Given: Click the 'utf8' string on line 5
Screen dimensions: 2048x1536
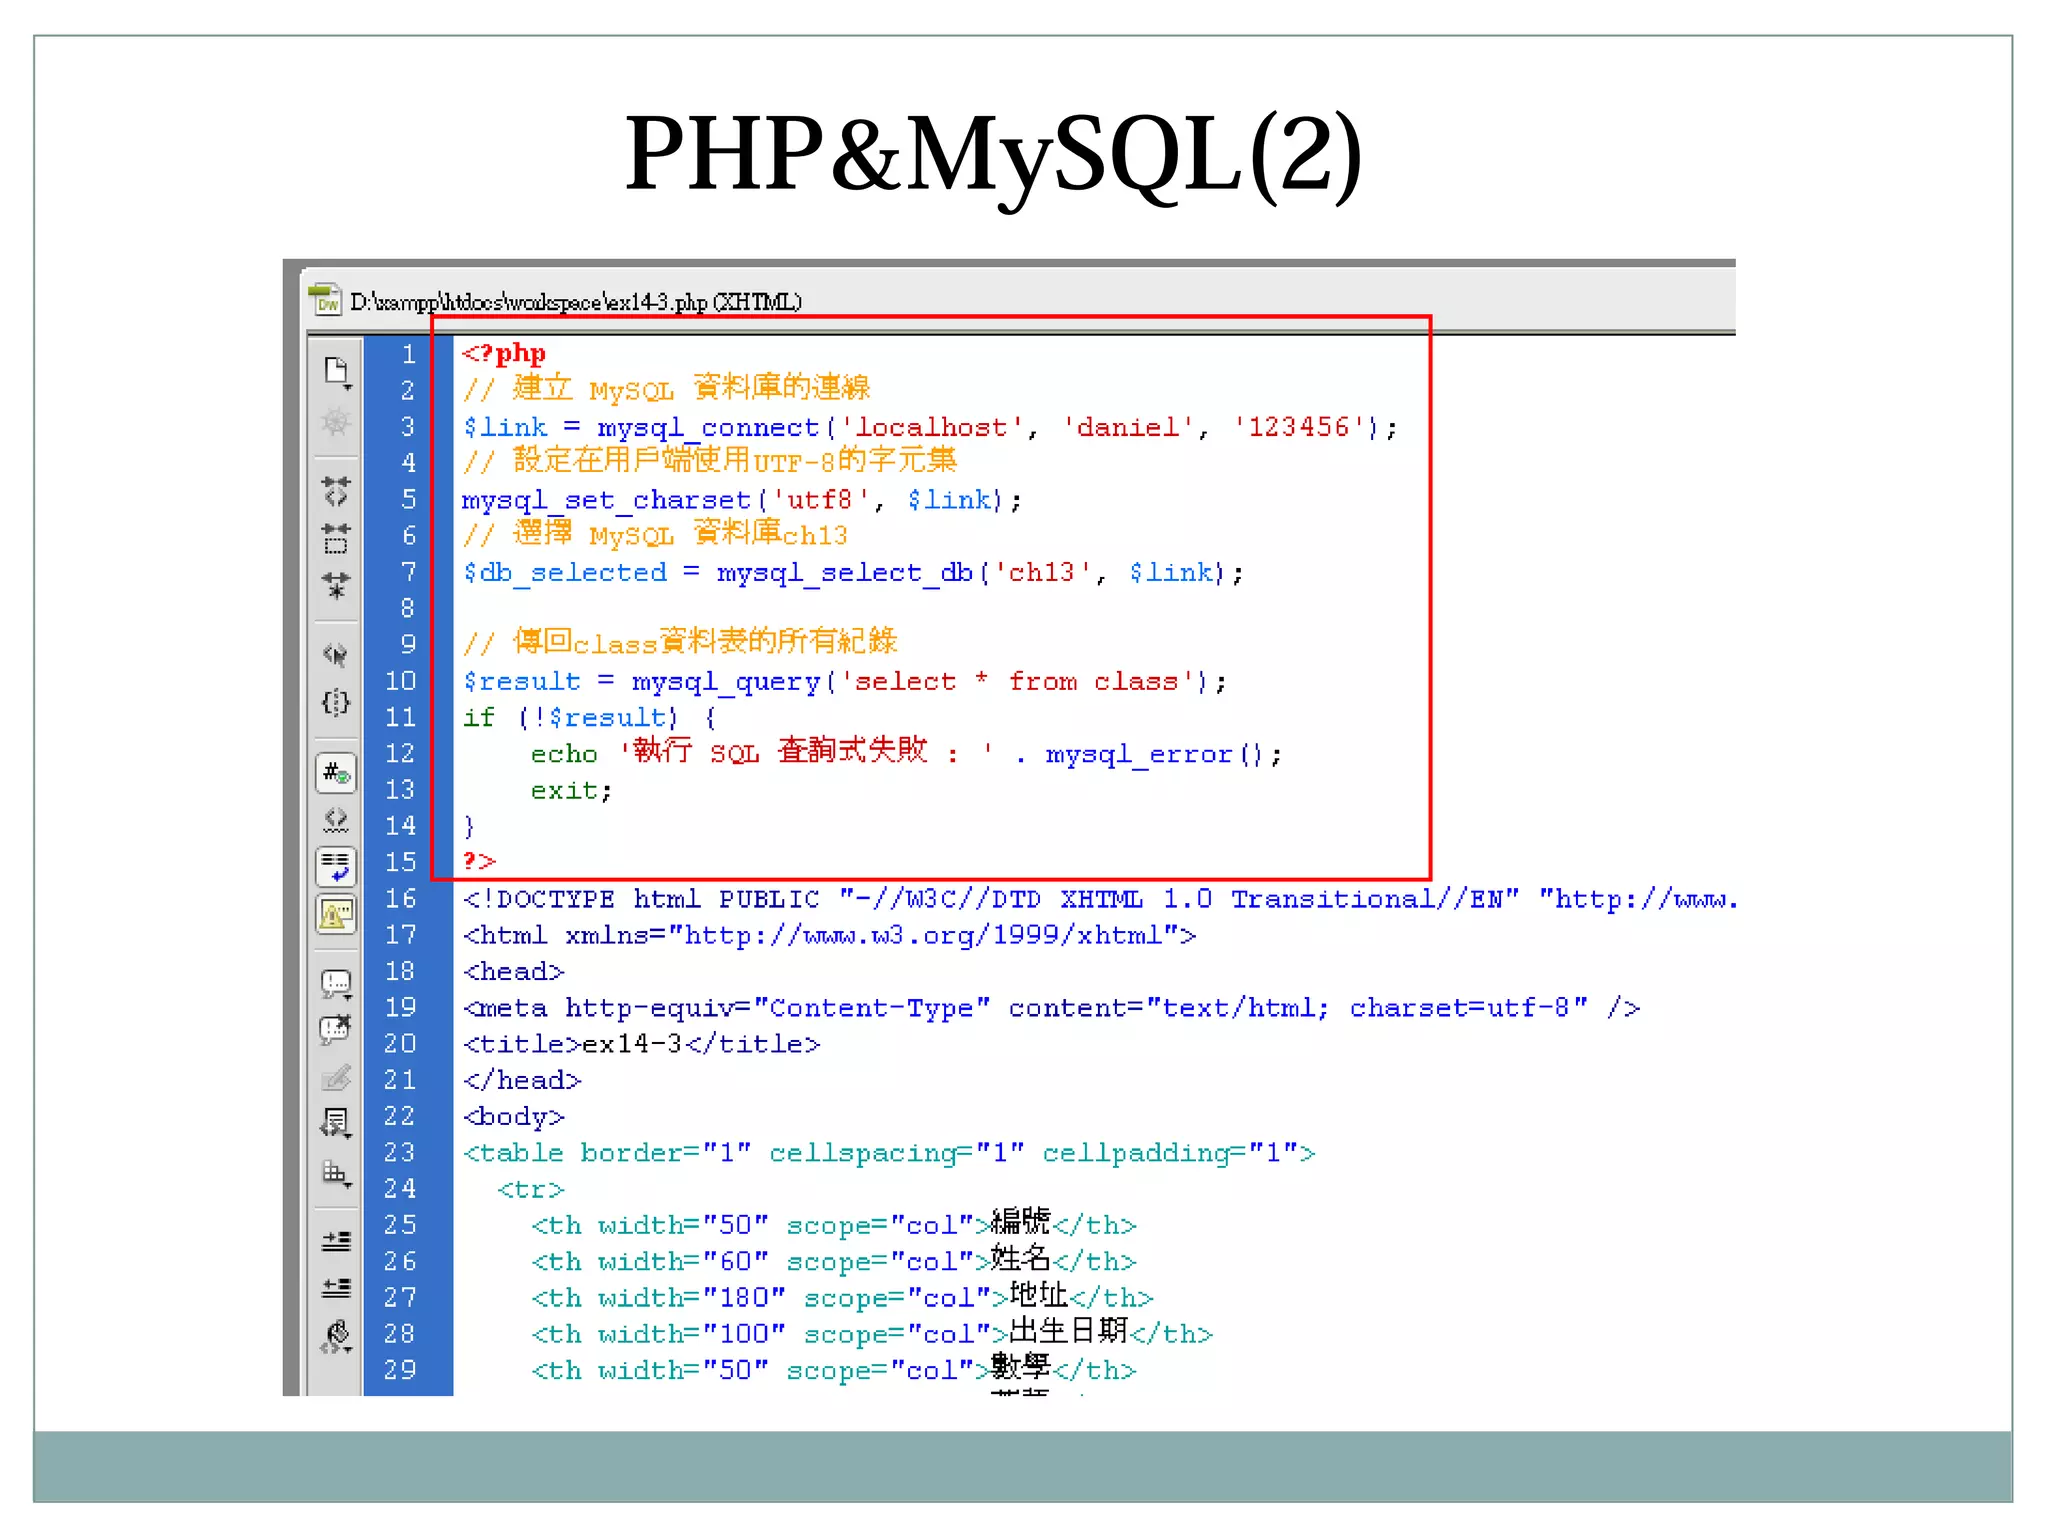Looking at the screenshot, I should pyautogui.click(x=820, y=500).
